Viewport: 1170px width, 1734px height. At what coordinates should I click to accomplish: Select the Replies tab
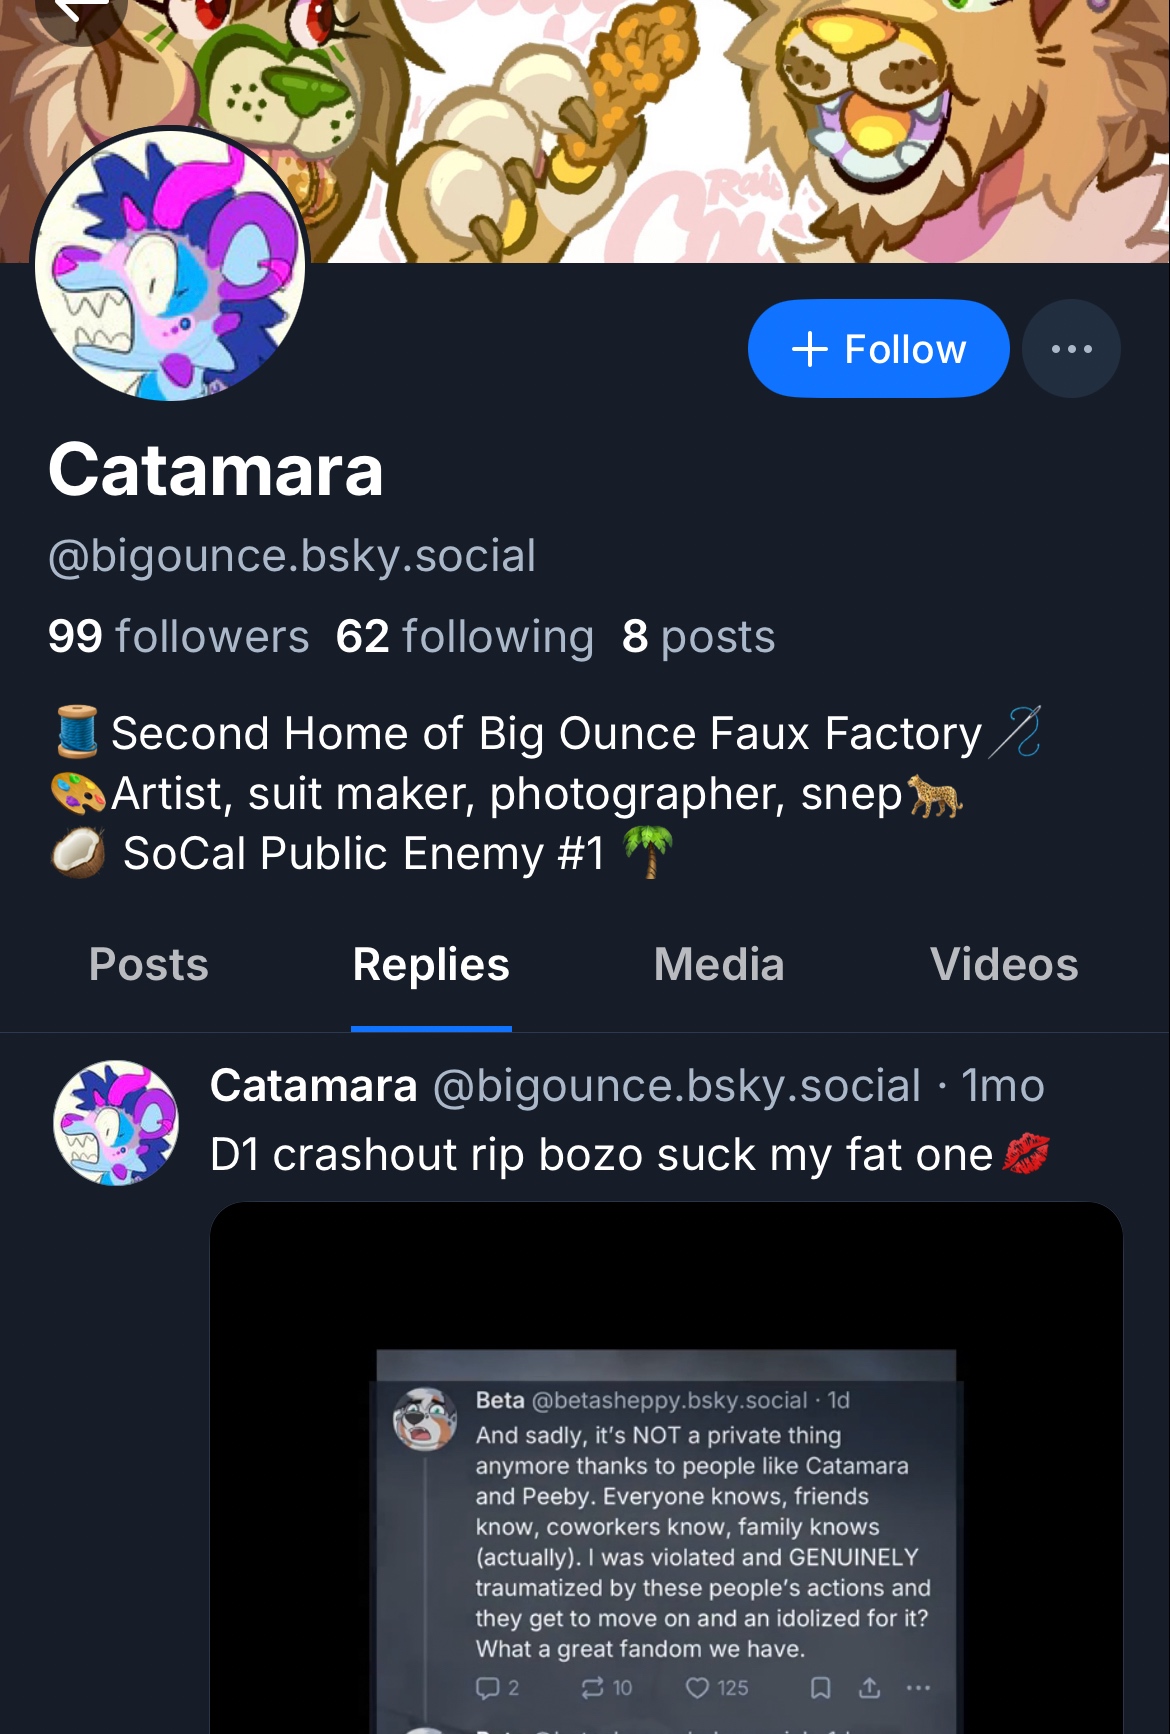coord(431,965)
